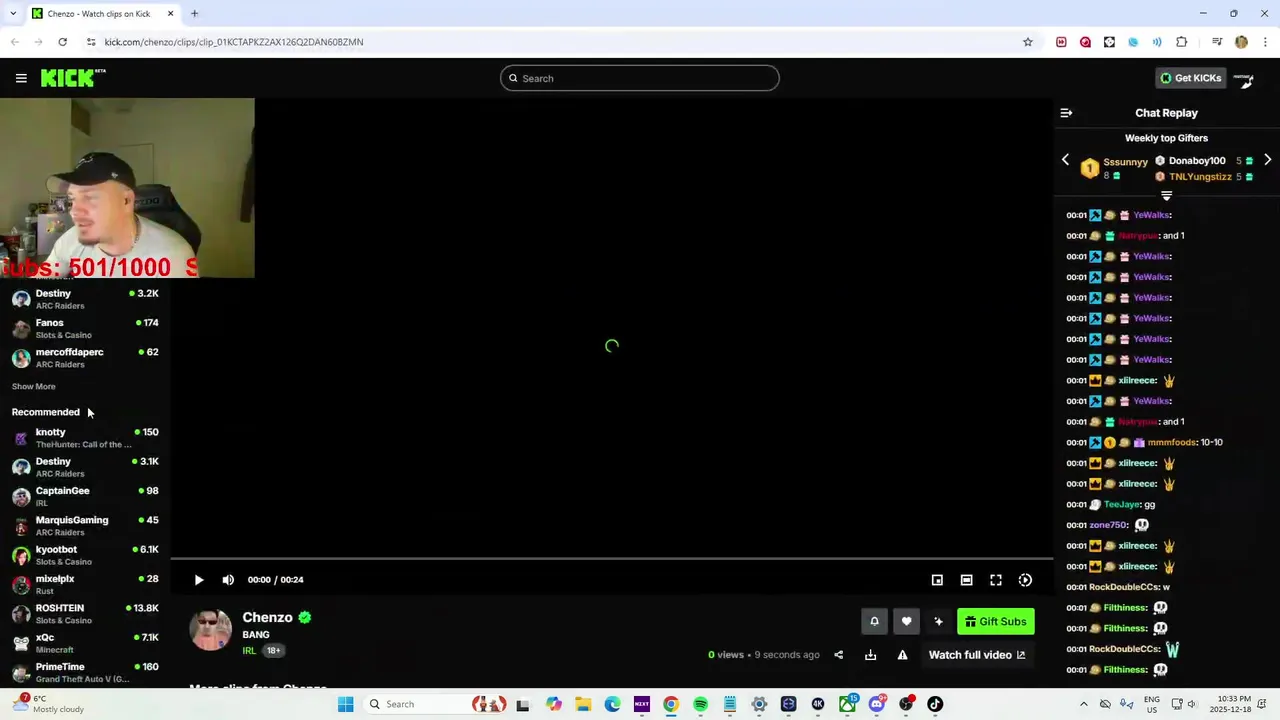Click TeeJaye username in chat

click(1122, 504)
